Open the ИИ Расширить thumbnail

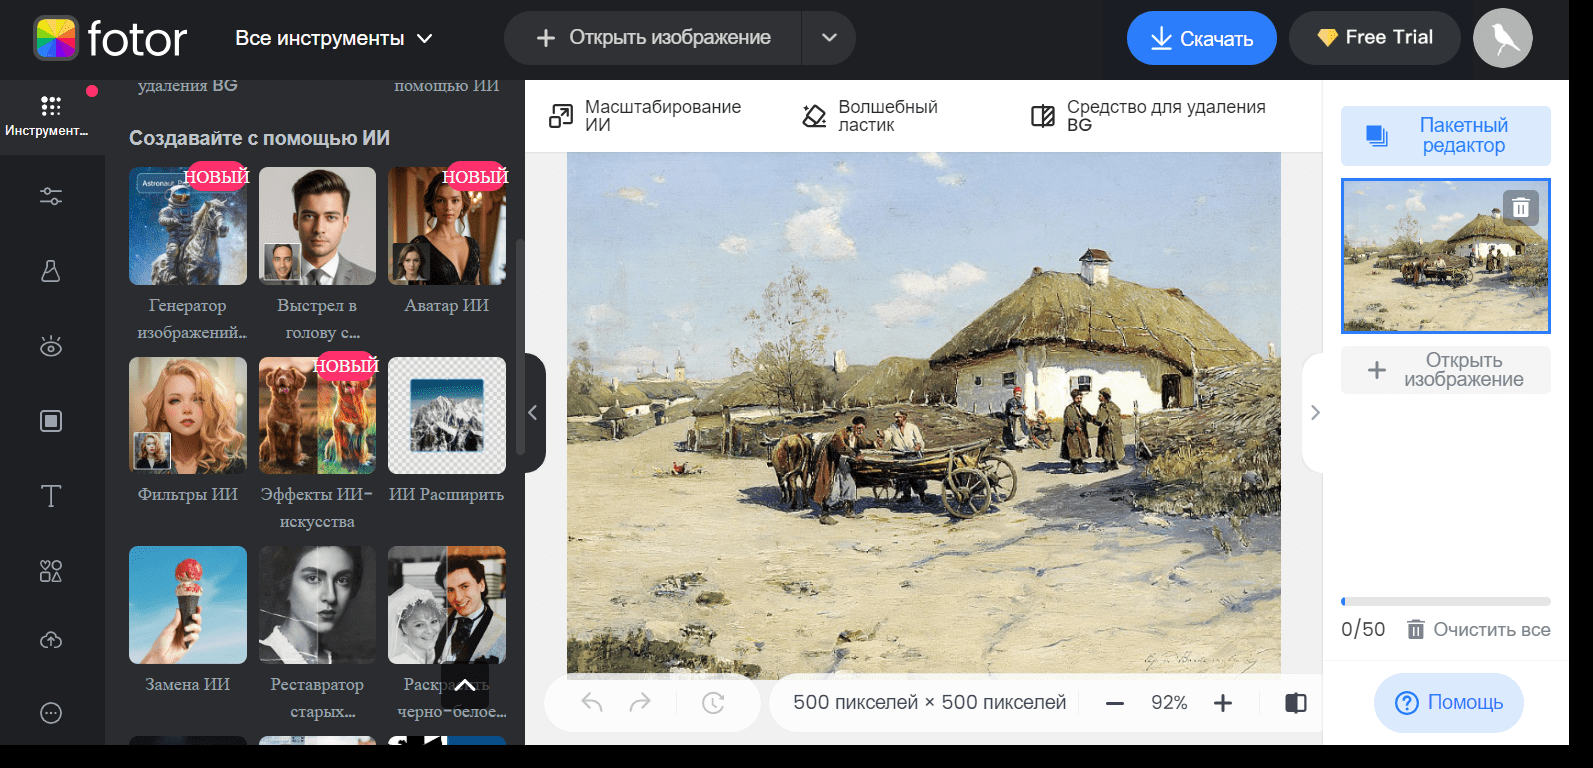click(x=447, y=415)
